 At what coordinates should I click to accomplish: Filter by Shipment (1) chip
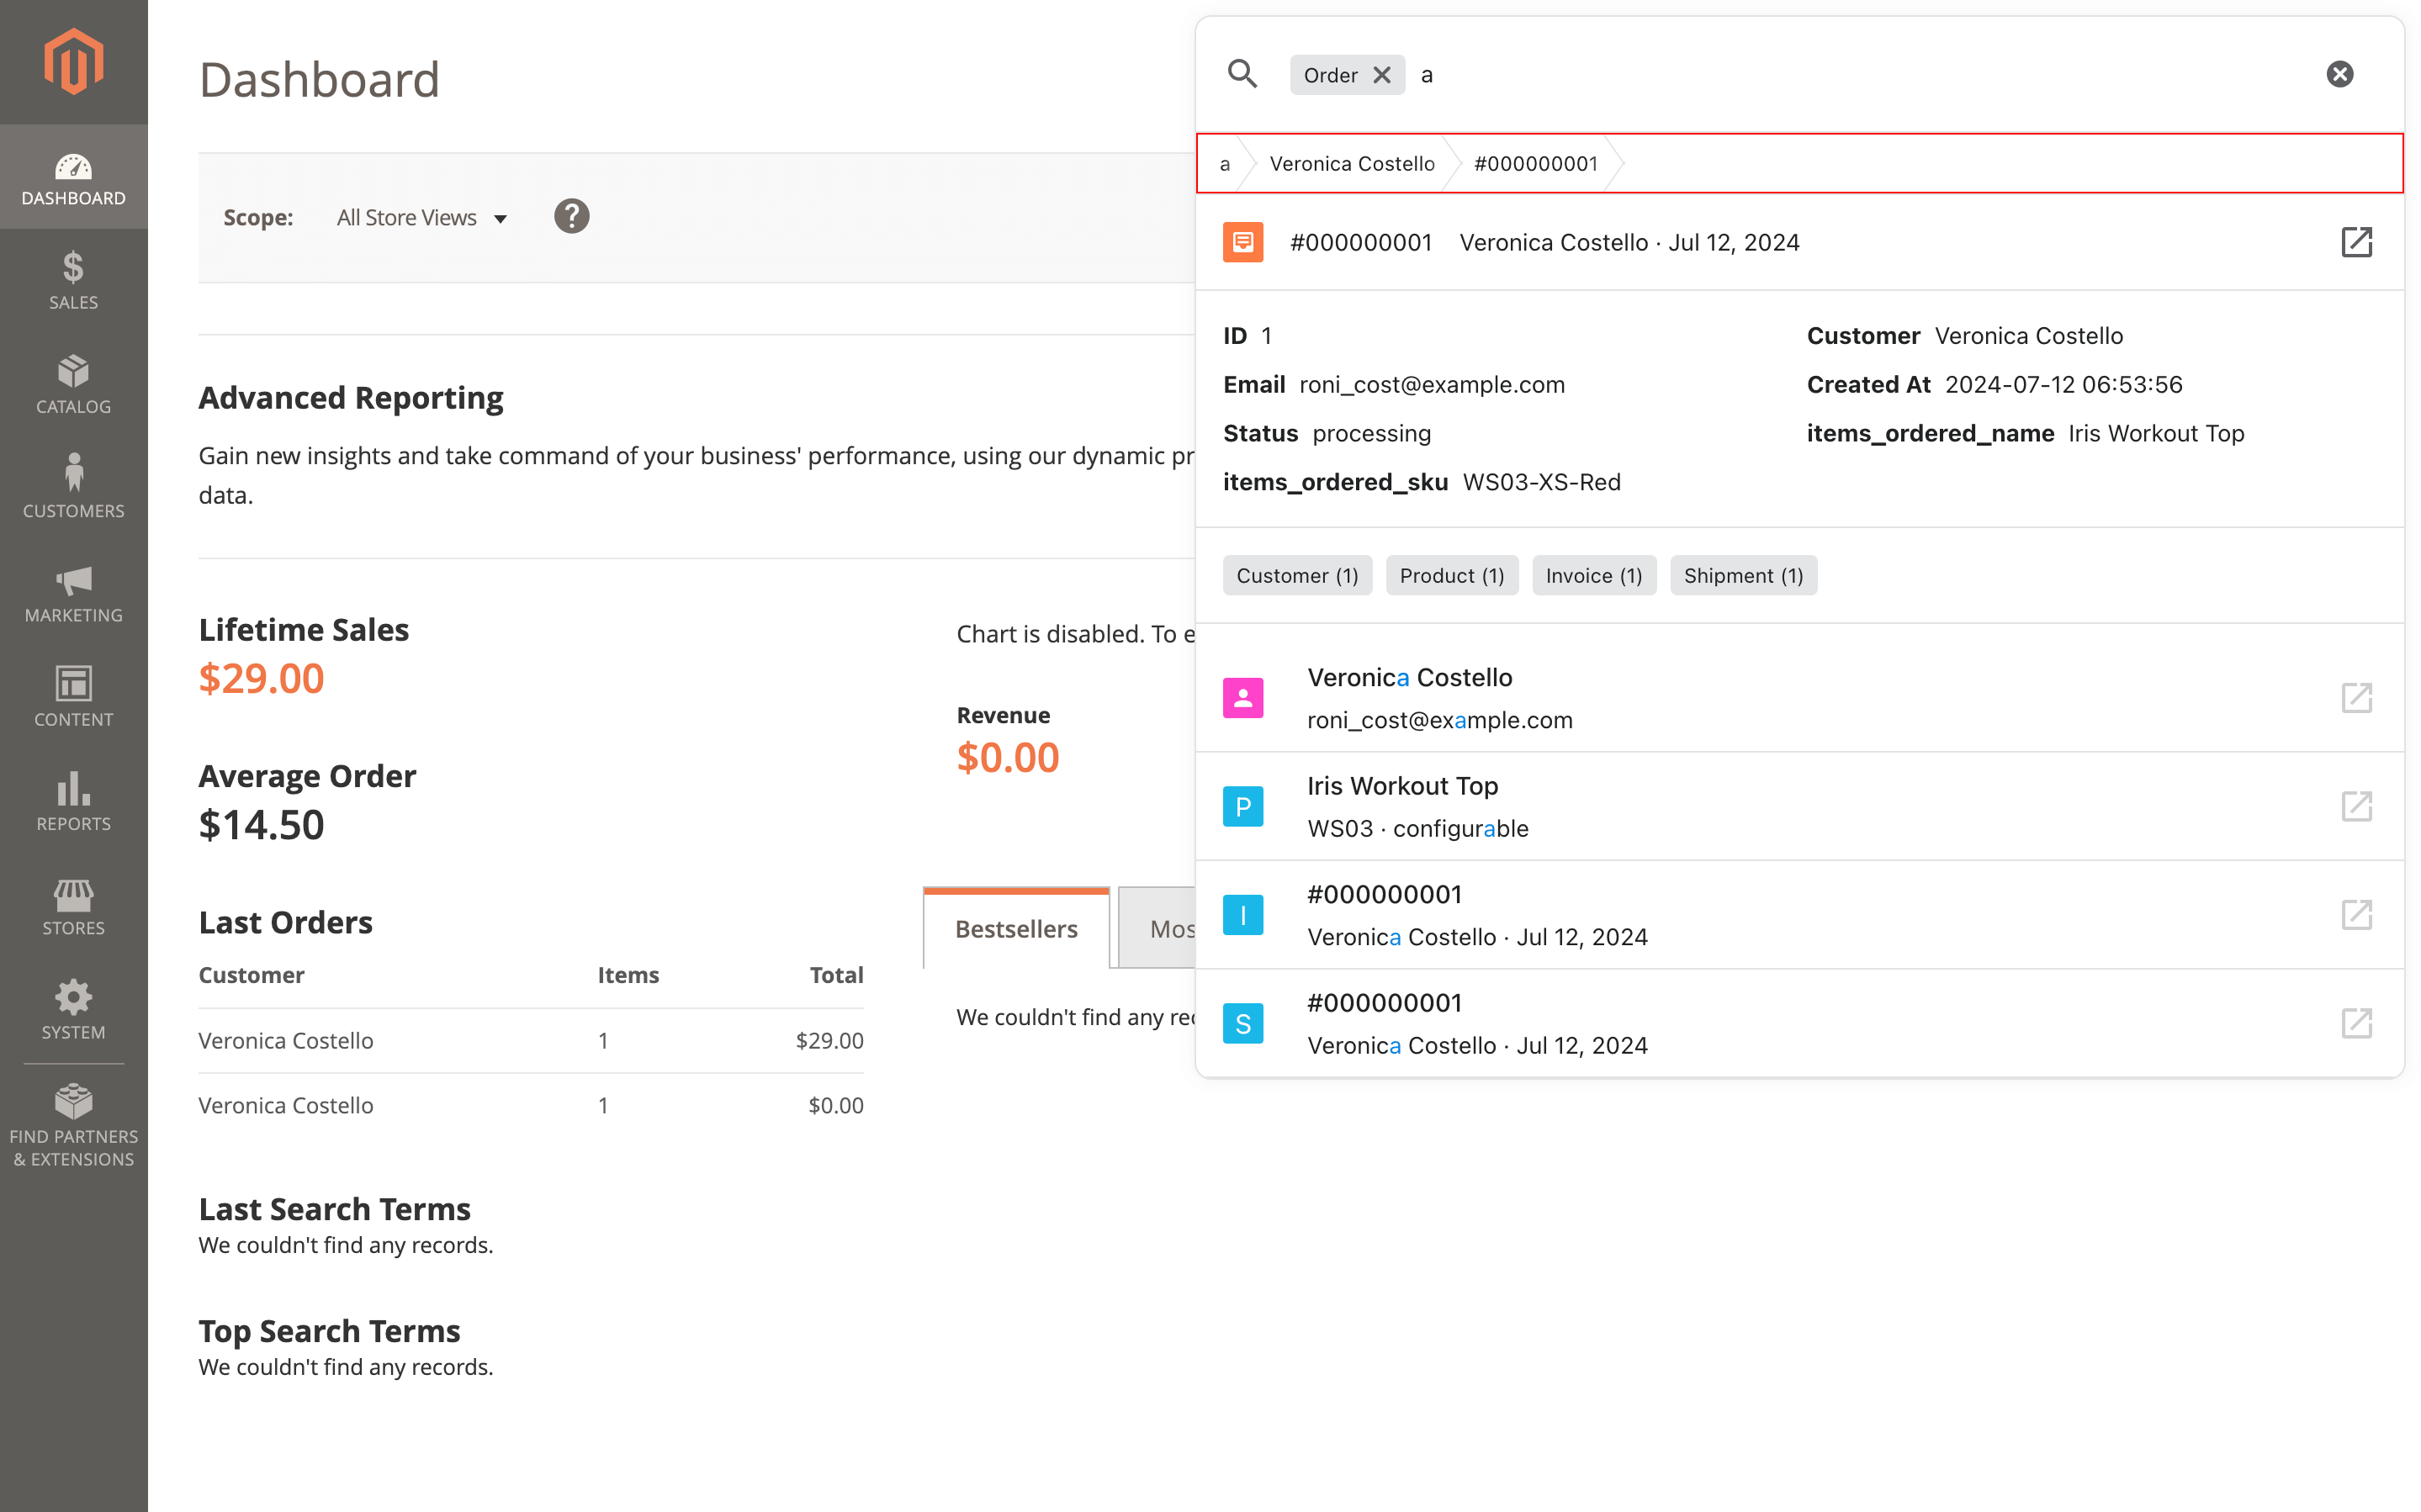pos(1742,576)
